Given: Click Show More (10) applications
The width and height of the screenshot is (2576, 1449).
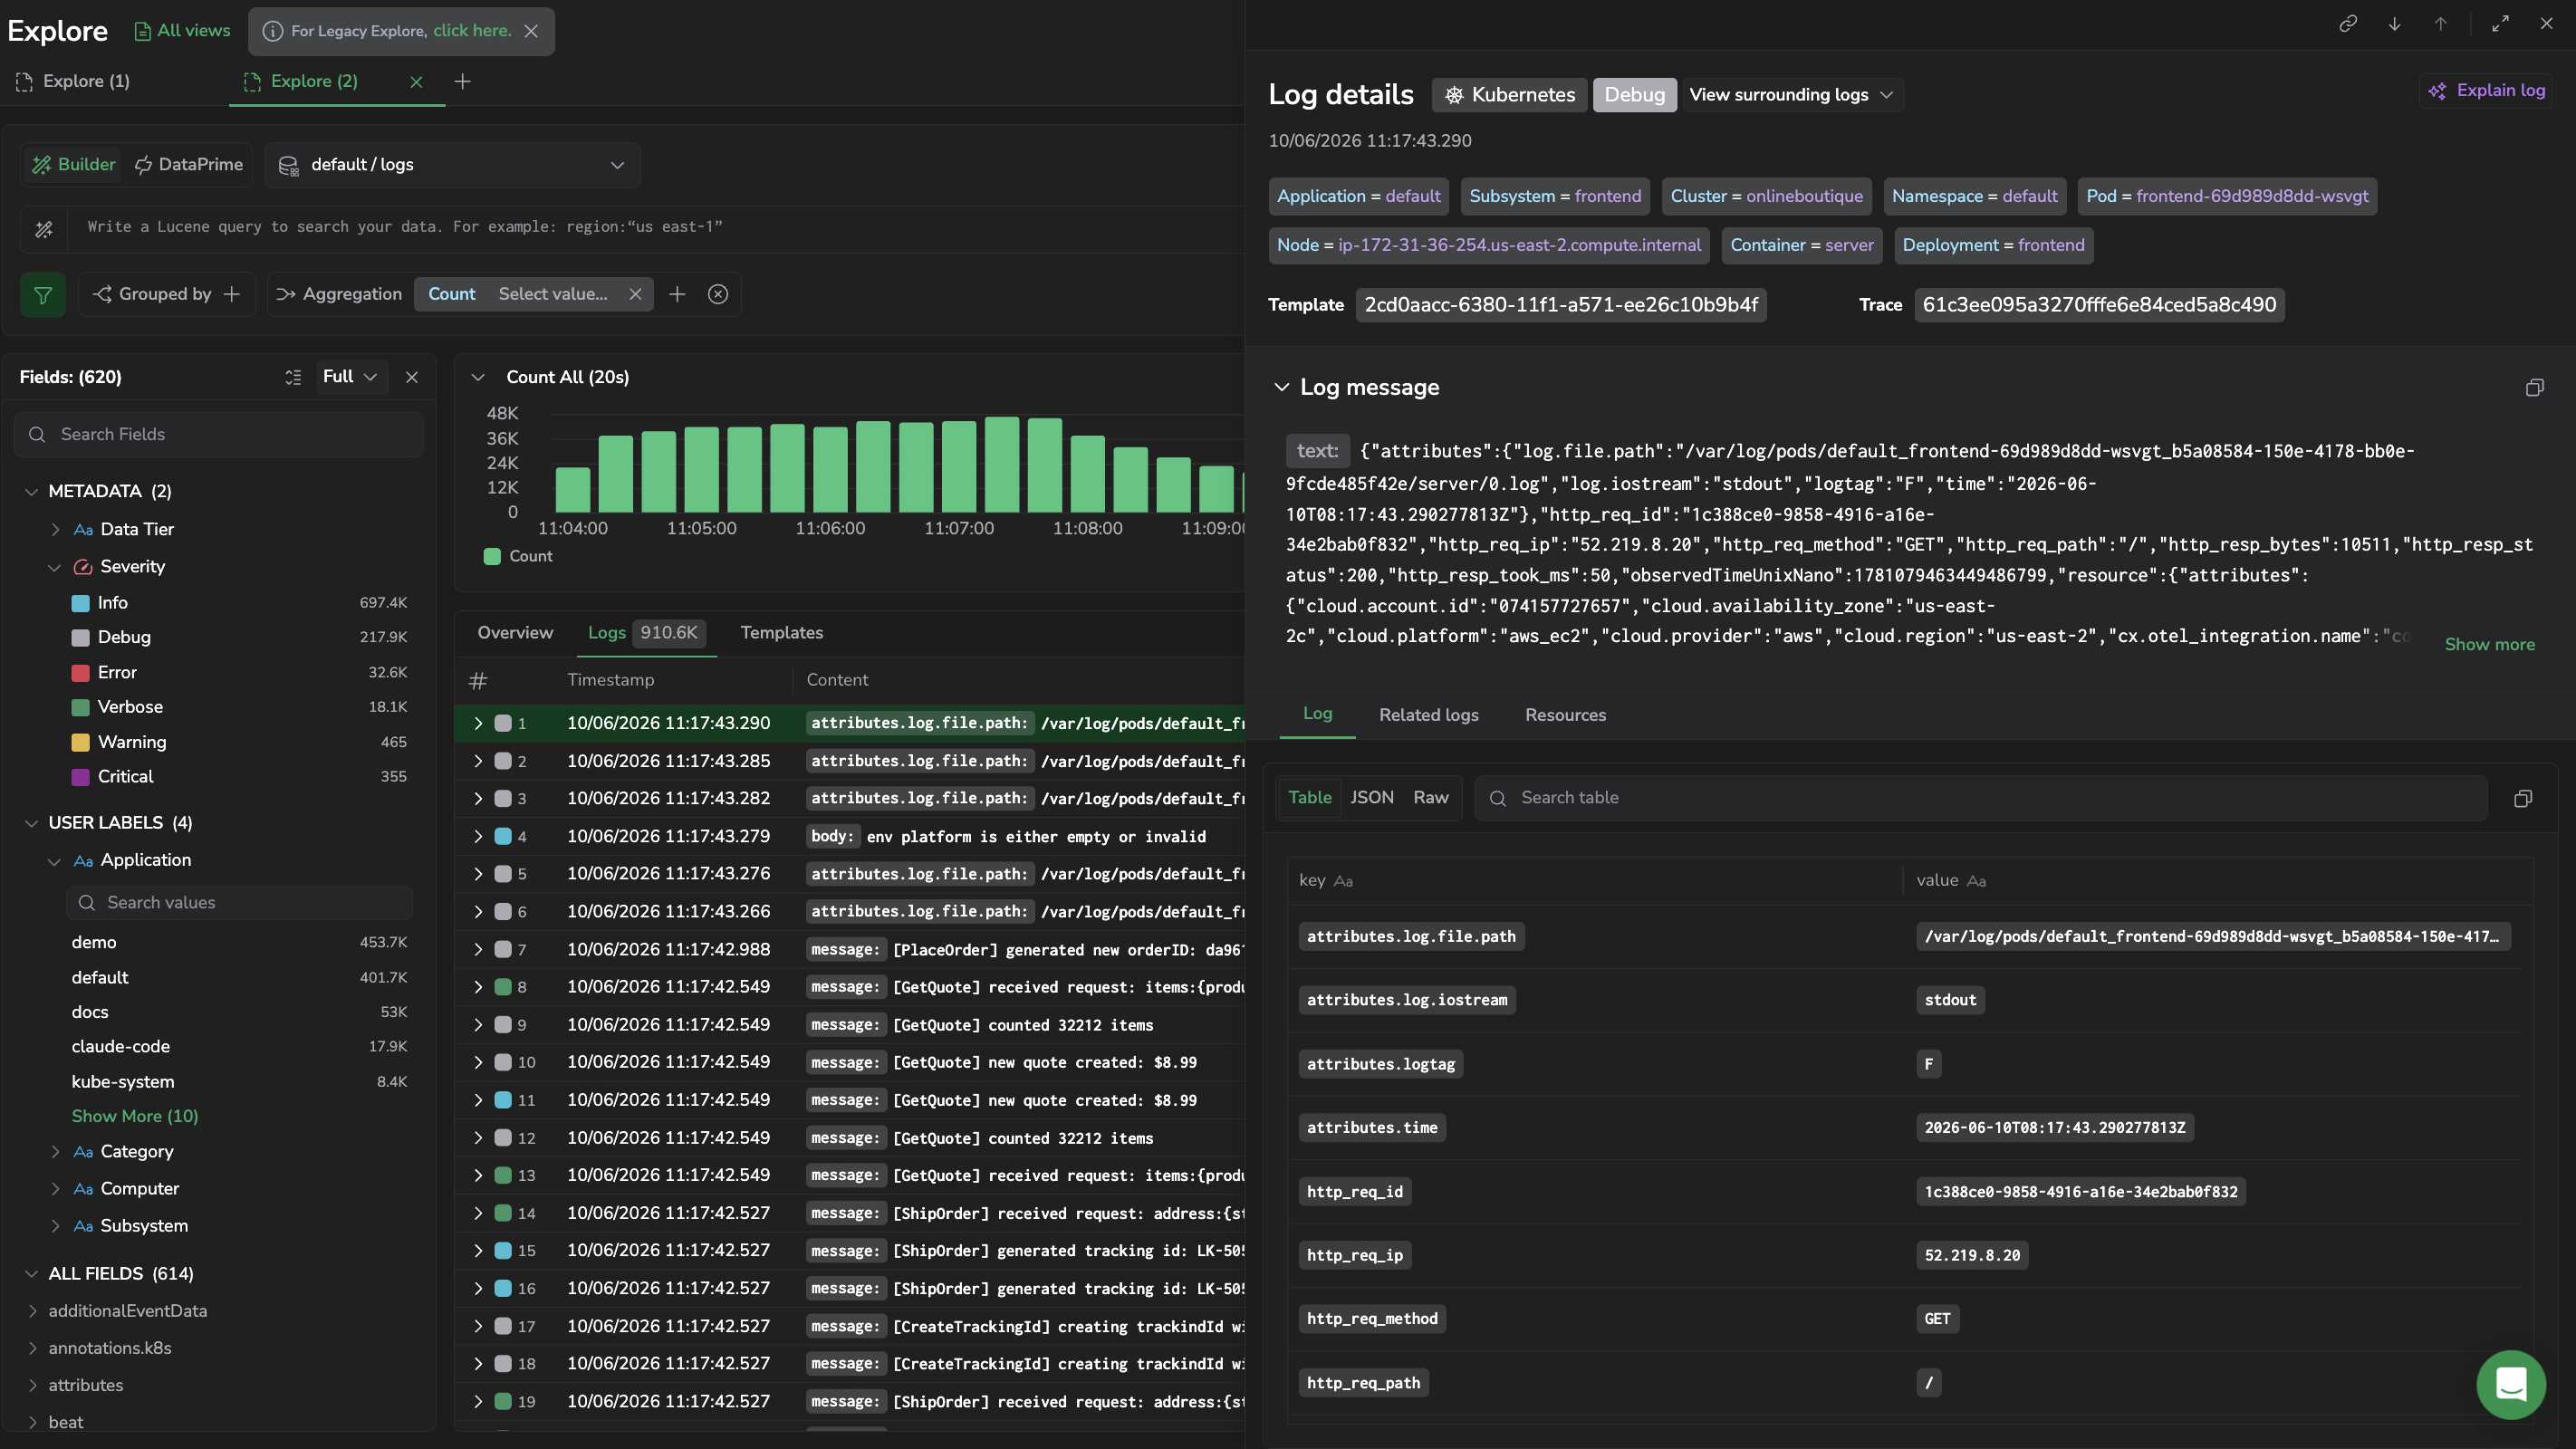Looking at the screenshot, I should [x=135, y=1116].
